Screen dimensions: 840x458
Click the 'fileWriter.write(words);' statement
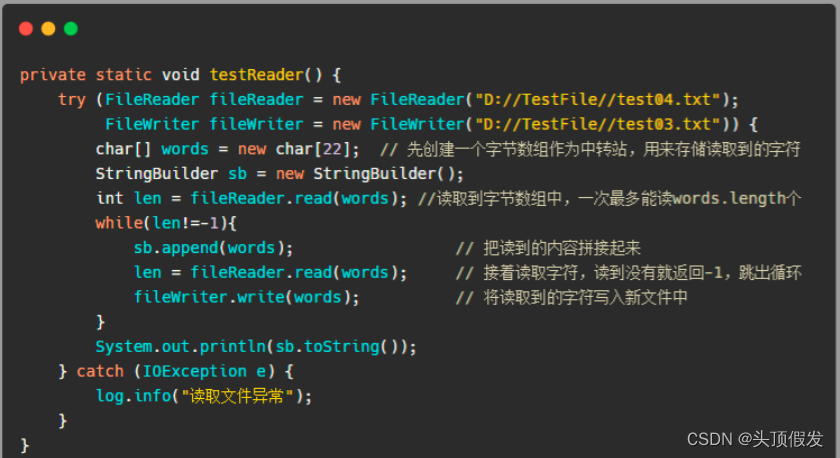coord(246,297)
